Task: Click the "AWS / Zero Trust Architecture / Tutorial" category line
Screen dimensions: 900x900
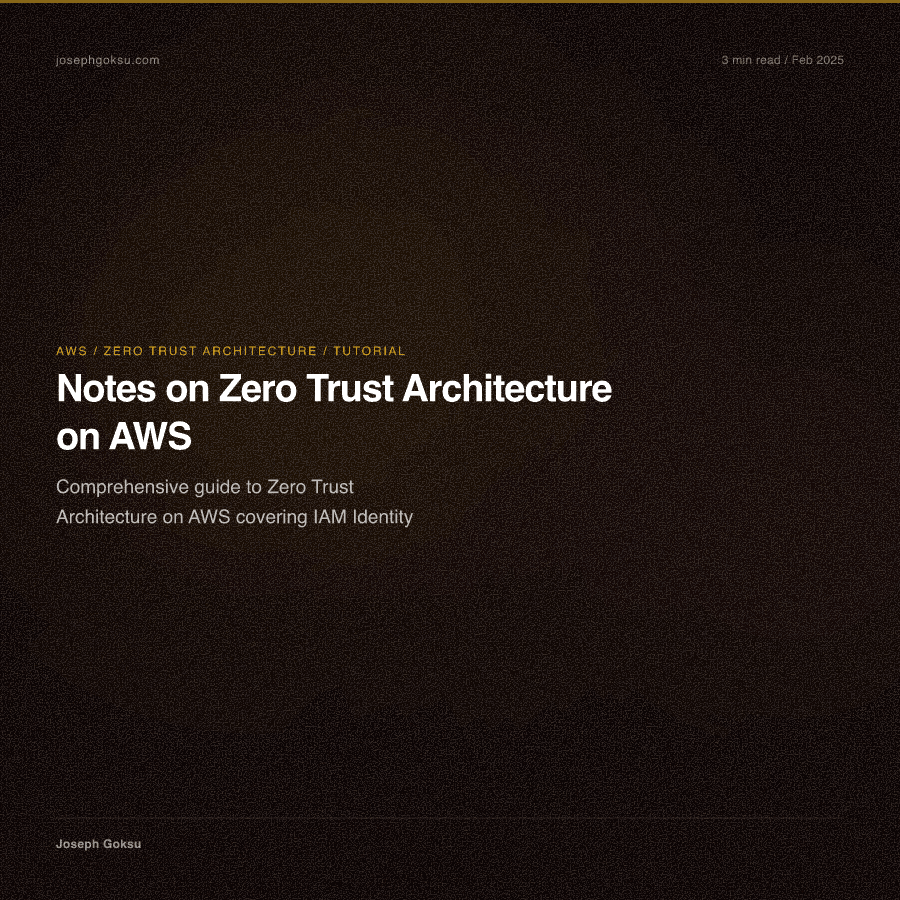Action: [x=231, y=351]
